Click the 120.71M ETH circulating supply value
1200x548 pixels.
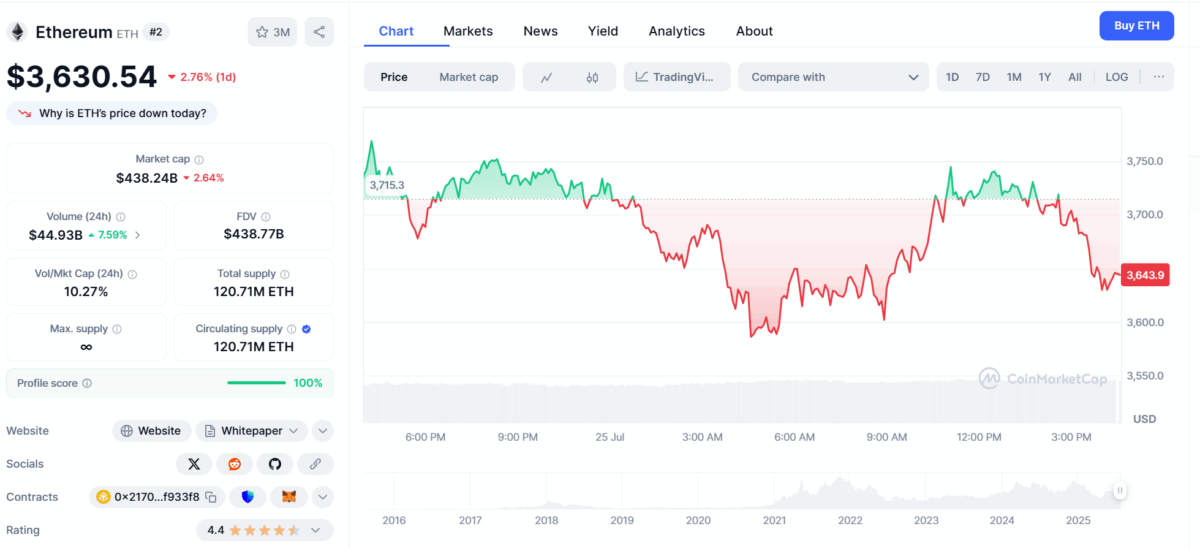point(254,347)
